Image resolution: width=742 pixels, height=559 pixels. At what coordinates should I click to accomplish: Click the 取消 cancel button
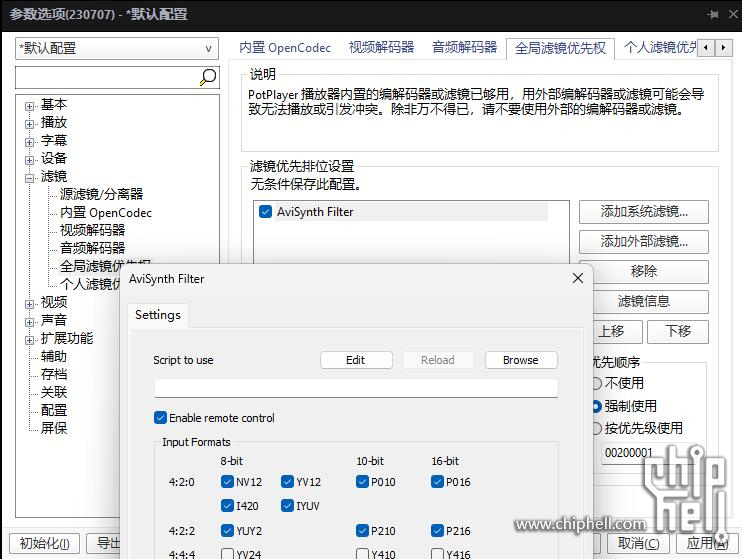click(638, 543)
